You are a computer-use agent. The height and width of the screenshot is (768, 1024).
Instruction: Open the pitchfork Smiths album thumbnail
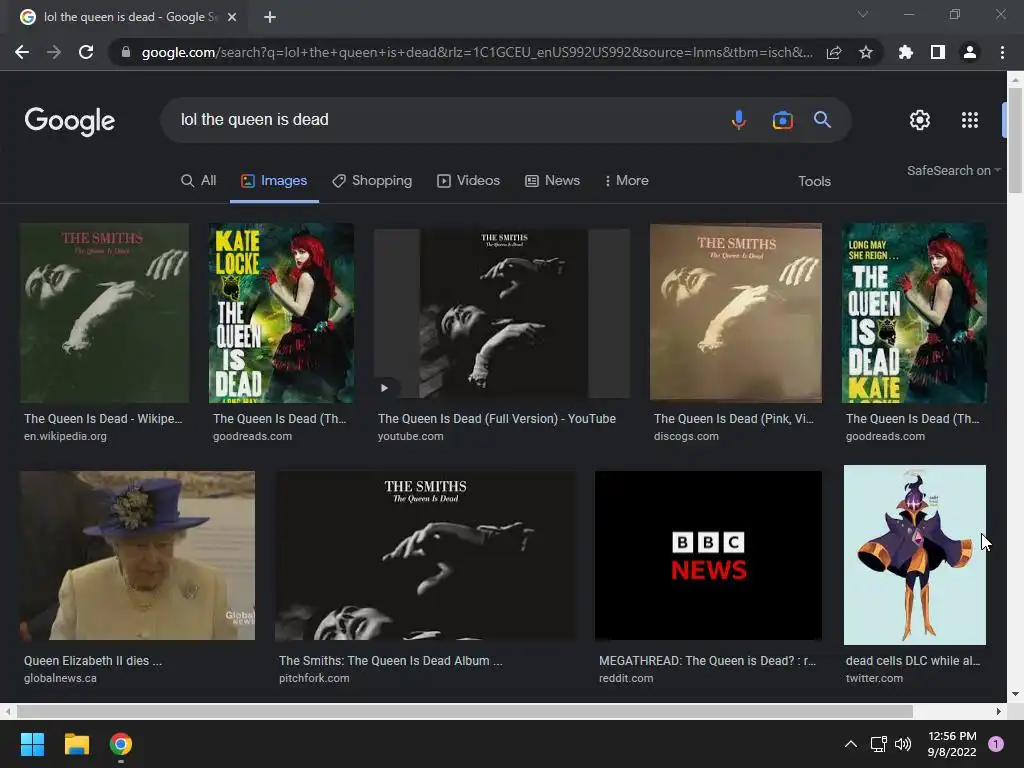tap(426, 556)
